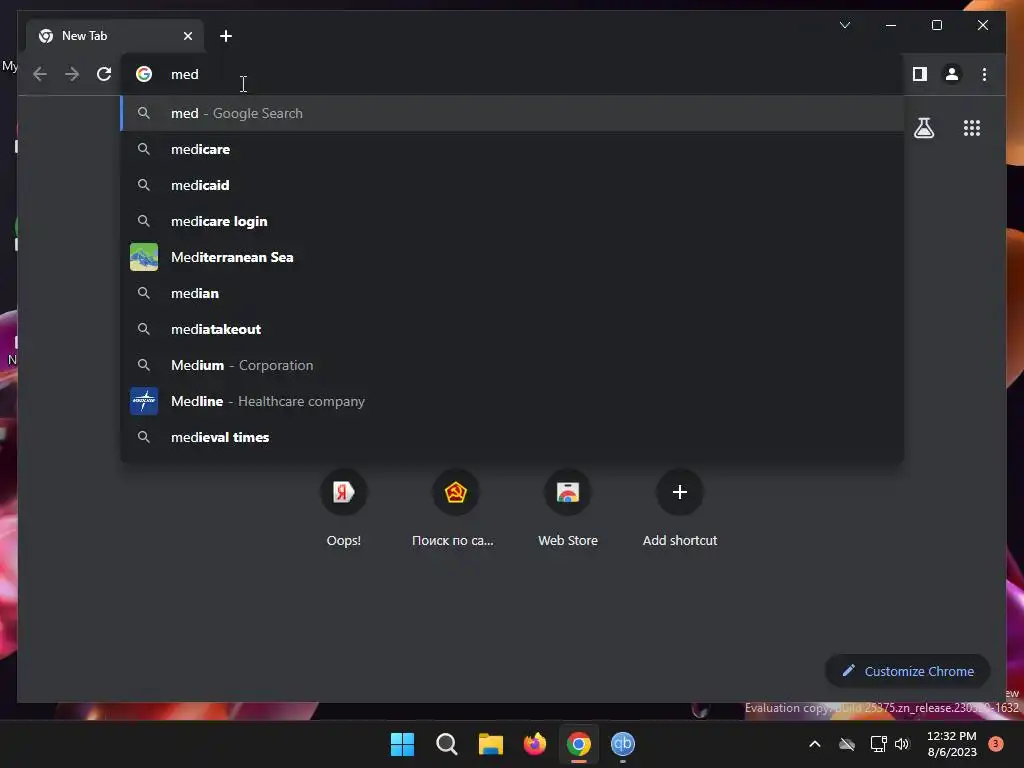Screen dimensions: 1024x768
Task: Open the Поиск по са... shortcut tile
Action: click(455, 509)
